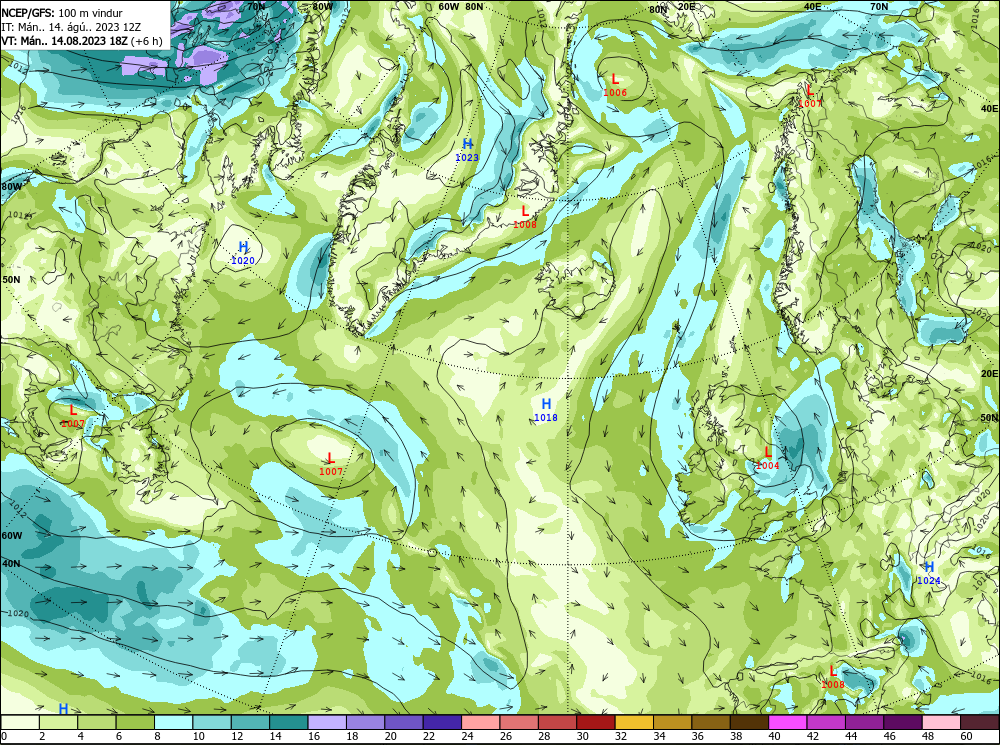Image resolution: width=1000 pixels, height=745 pixels.
Task: Click the L 1008 low on Greenland's east coast
Action: coord(525,217)
